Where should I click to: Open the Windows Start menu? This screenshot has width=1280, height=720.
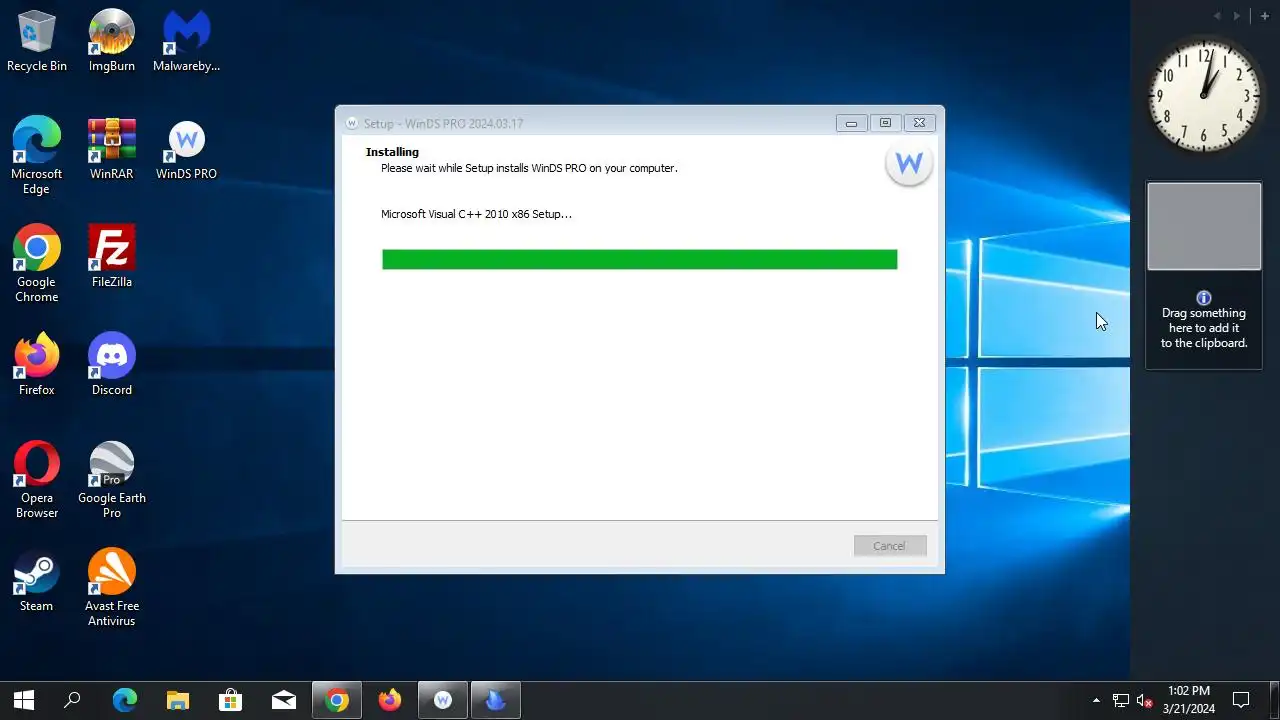click(x=24, y=700)
